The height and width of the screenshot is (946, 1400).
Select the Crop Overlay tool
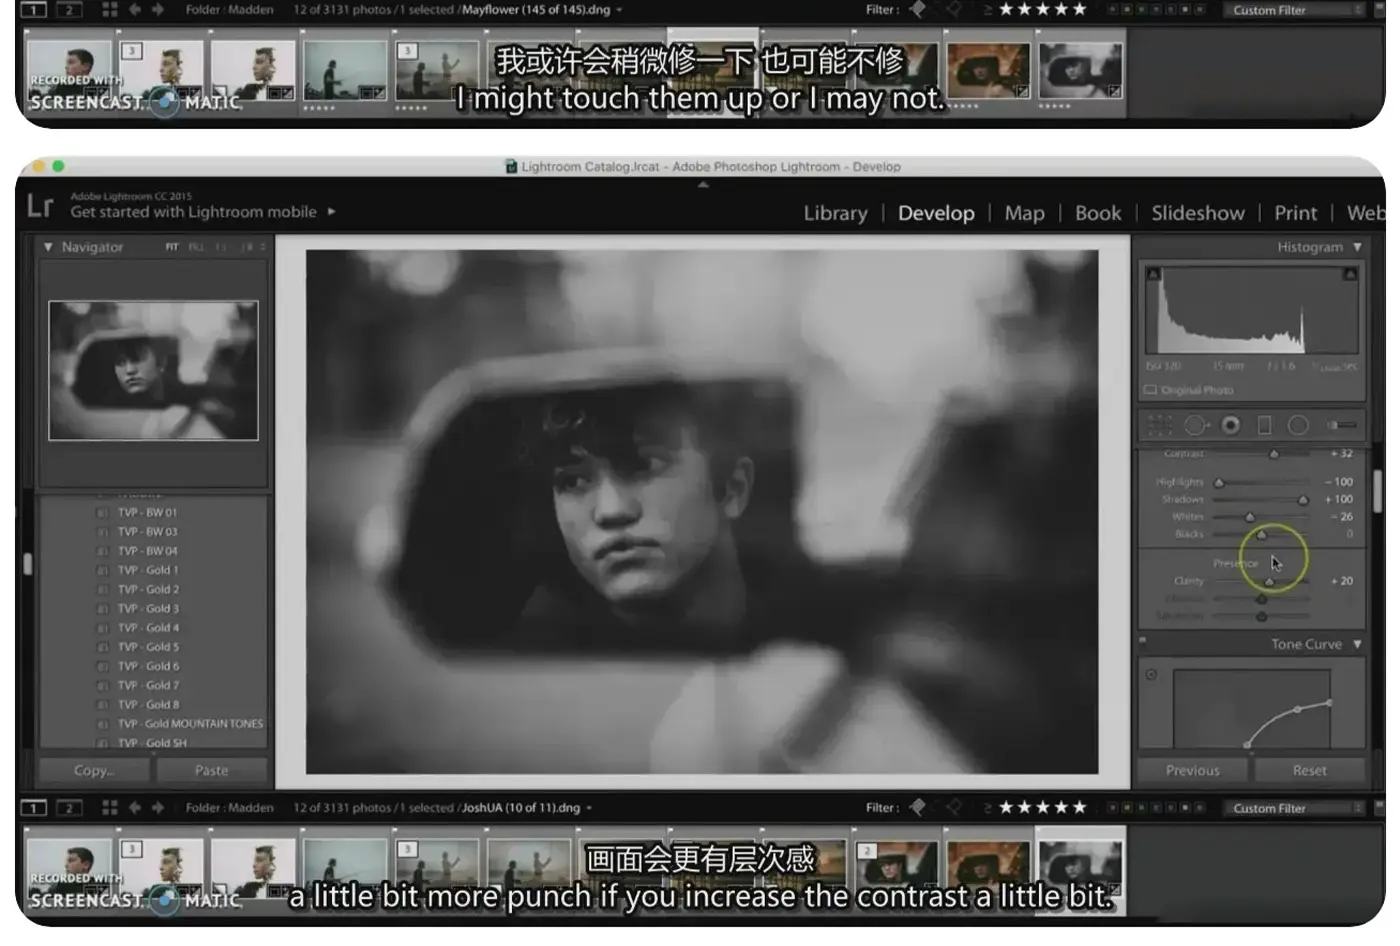tap(1159, 426)
